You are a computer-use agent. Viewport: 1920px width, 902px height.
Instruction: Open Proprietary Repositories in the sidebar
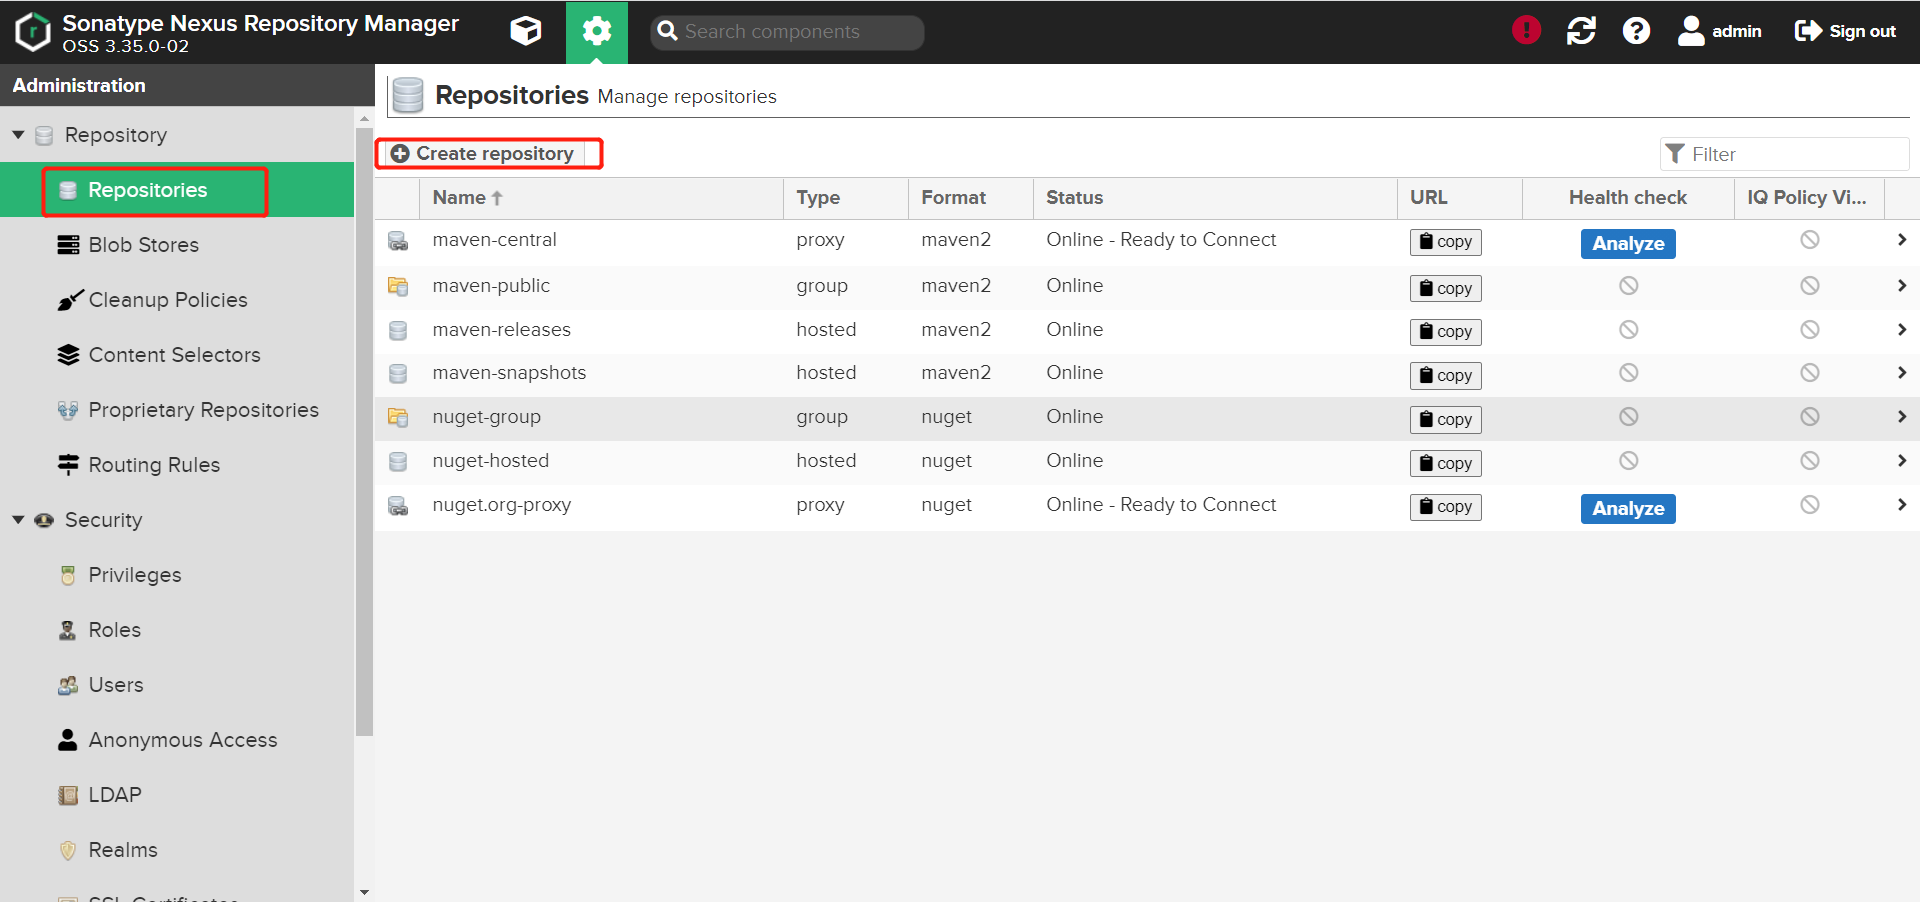[x=177, y=410]
